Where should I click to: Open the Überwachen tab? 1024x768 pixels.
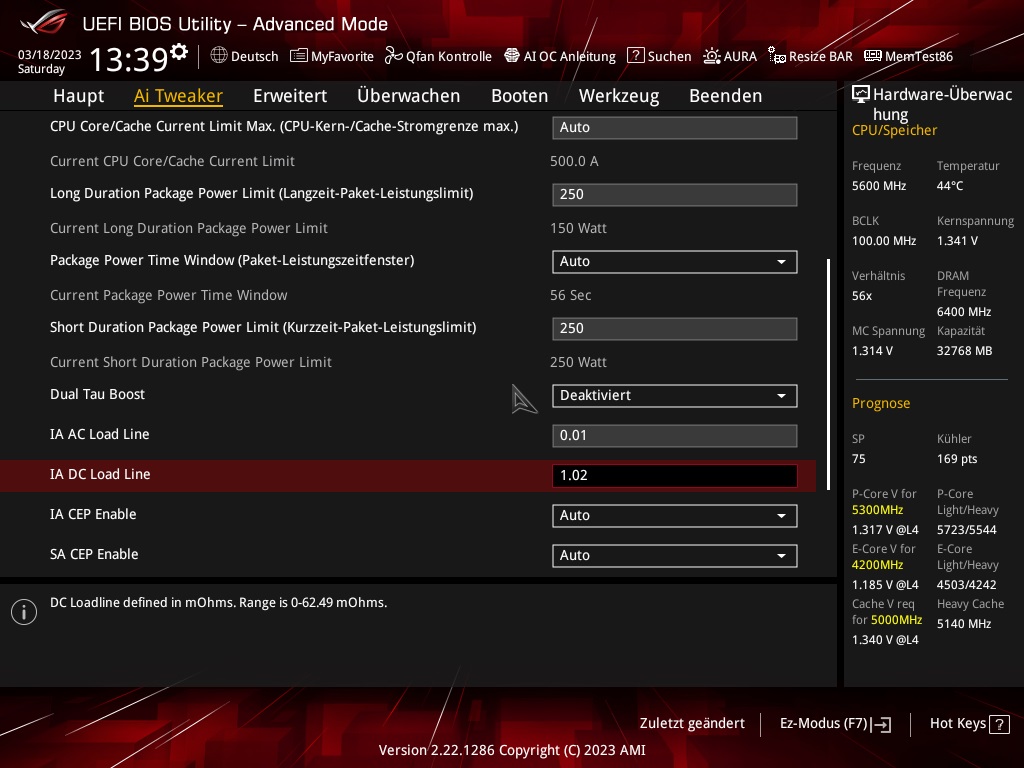click(408, 96)
